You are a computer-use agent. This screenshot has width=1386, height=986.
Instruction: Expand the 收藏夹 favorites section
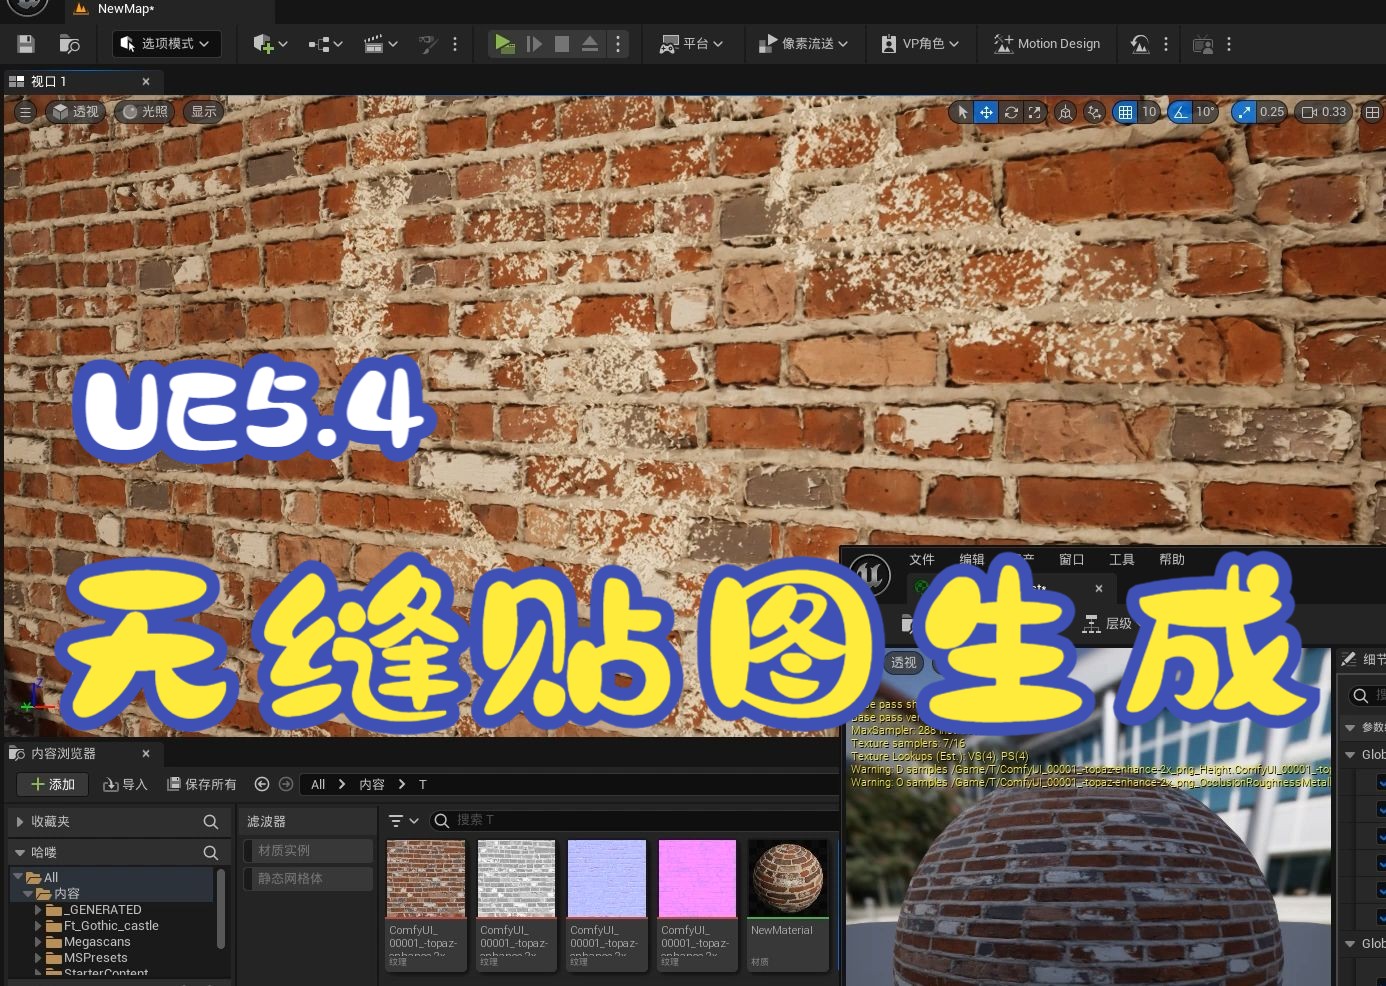19,822
